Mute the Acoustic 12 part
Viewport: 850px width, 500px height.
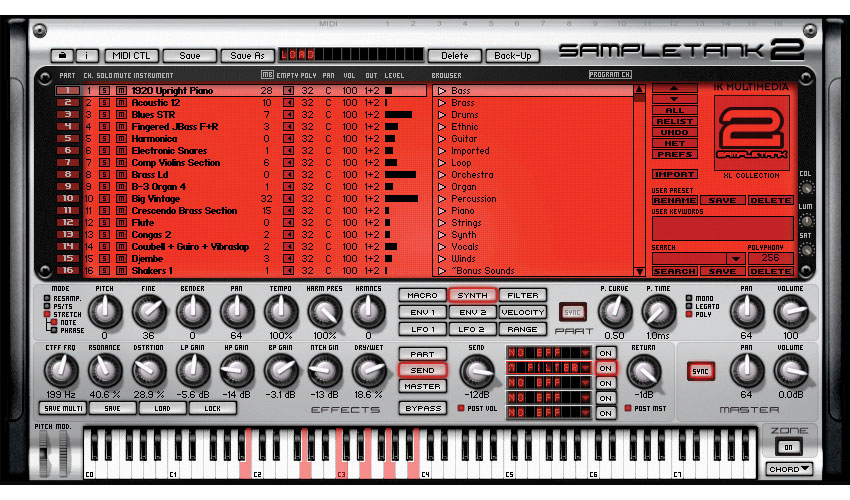coord(121,102)
